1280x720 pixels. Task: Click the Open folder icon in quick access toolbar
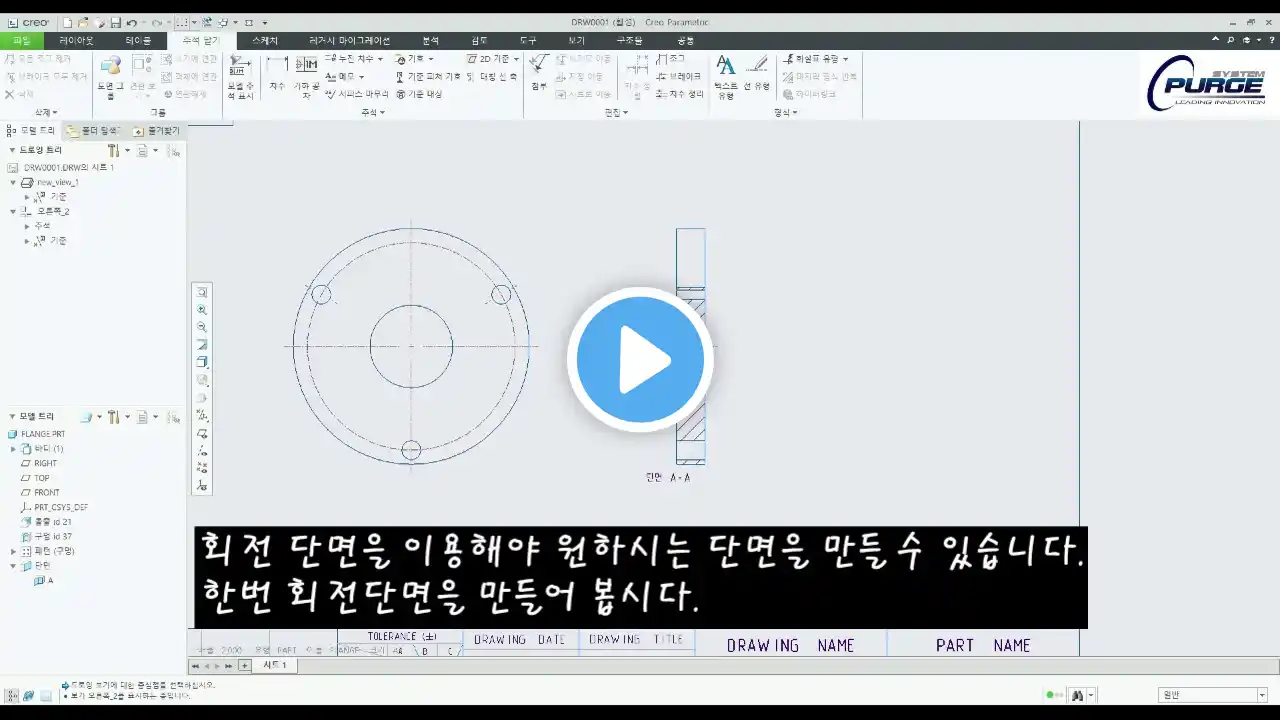[x=83, y=22]
